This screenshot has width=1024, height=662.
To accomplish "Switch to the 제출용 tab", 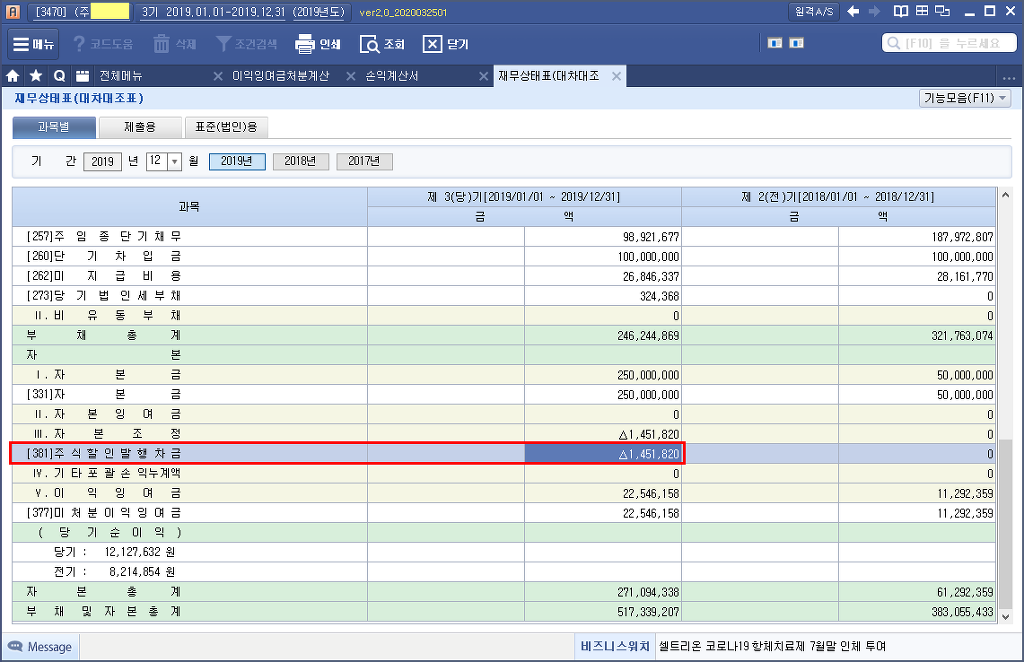I will point(140,127).
